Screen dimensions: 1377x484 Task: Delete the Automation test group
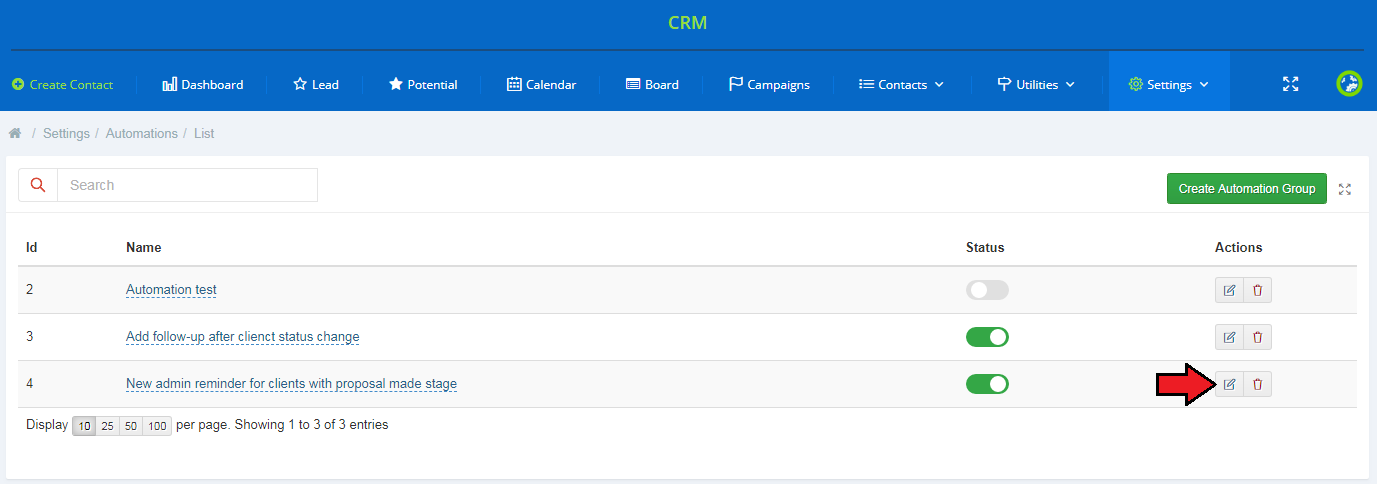point(1257,290)
